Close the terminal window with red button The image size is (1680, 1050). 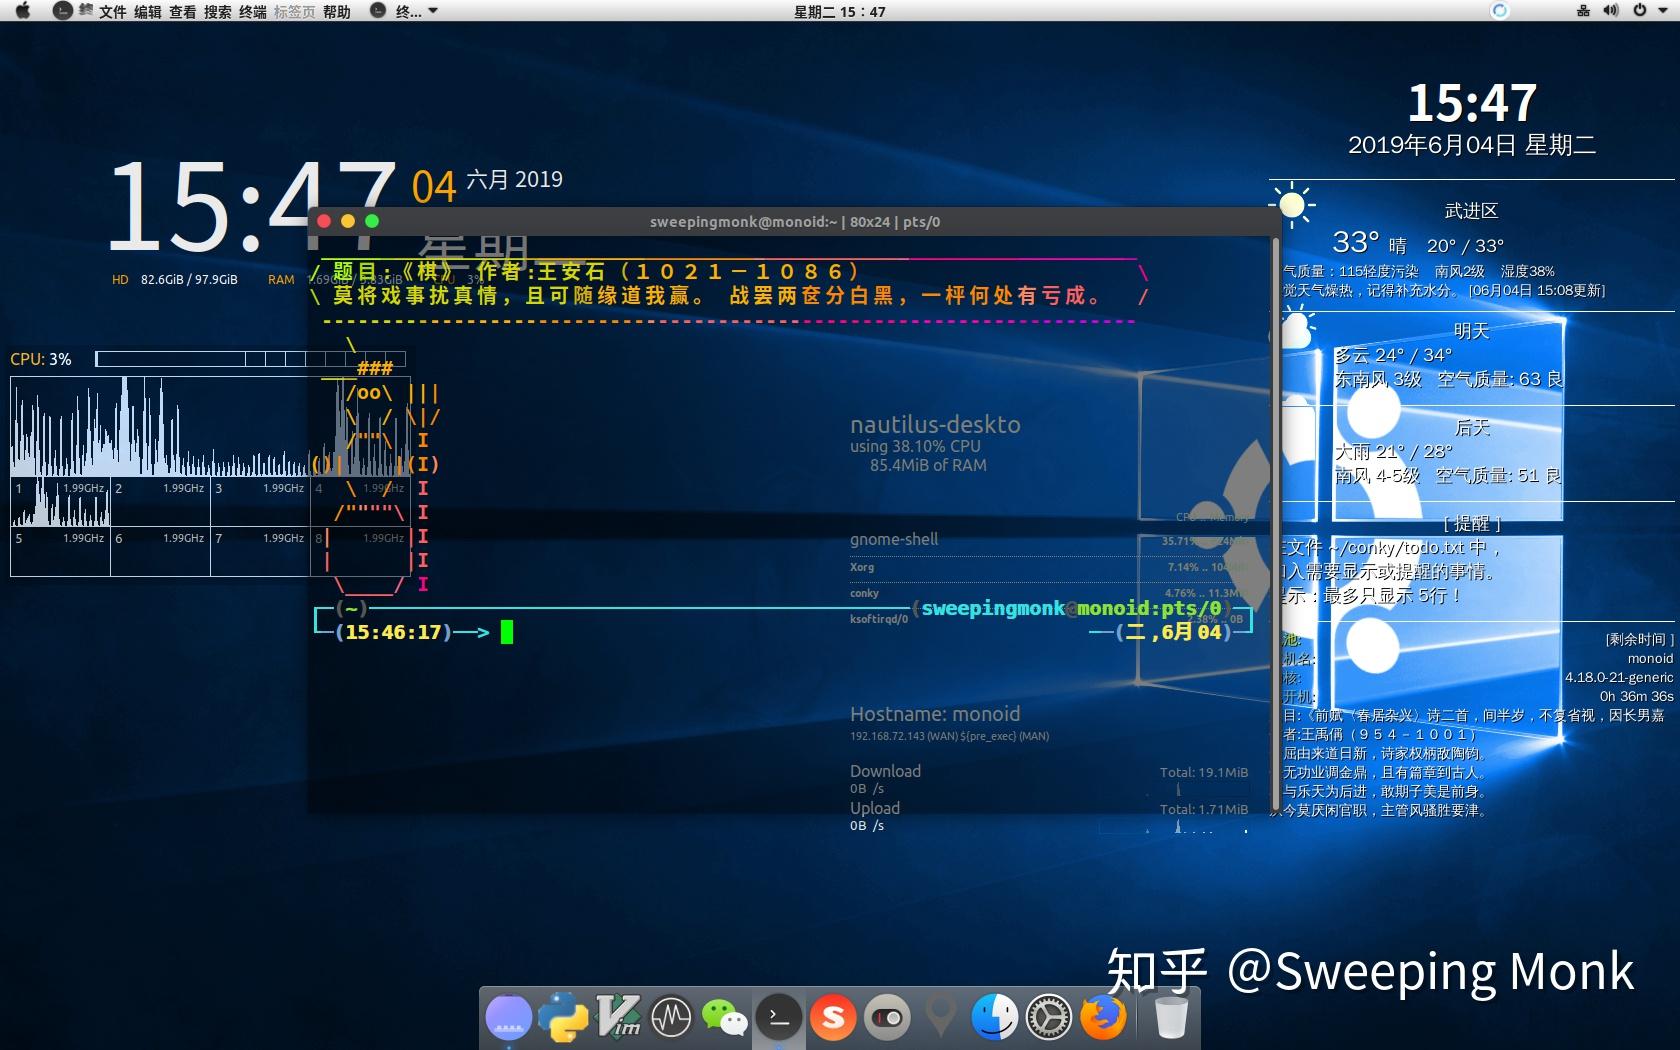(323, 221)
